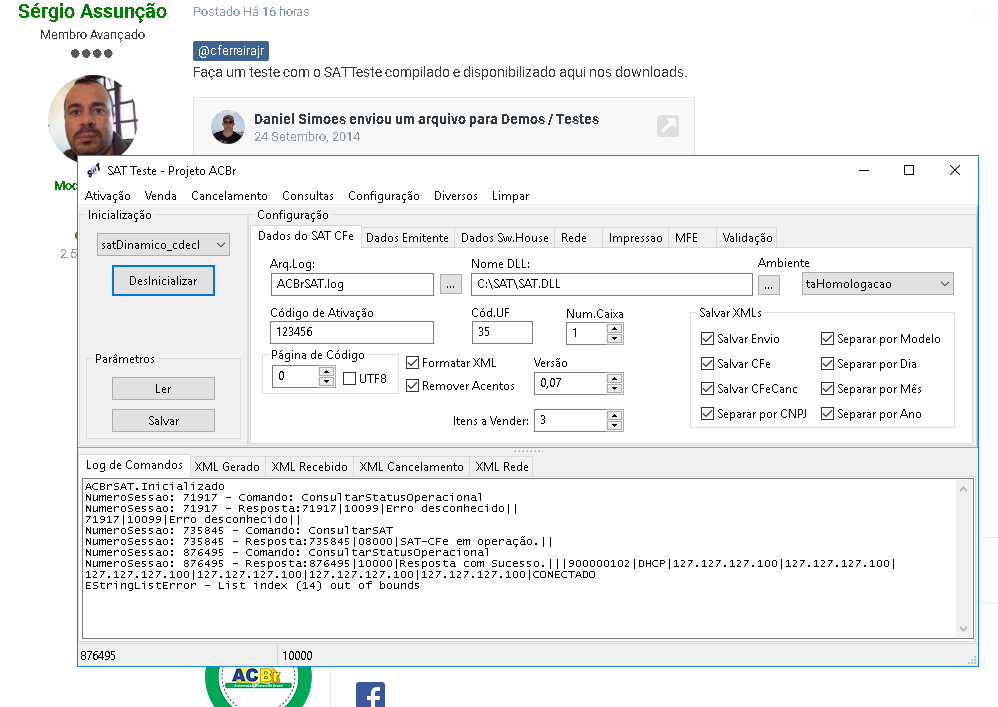
Task: Uncheck the Salvar CFe checkbox
Action: click(707, 363)
